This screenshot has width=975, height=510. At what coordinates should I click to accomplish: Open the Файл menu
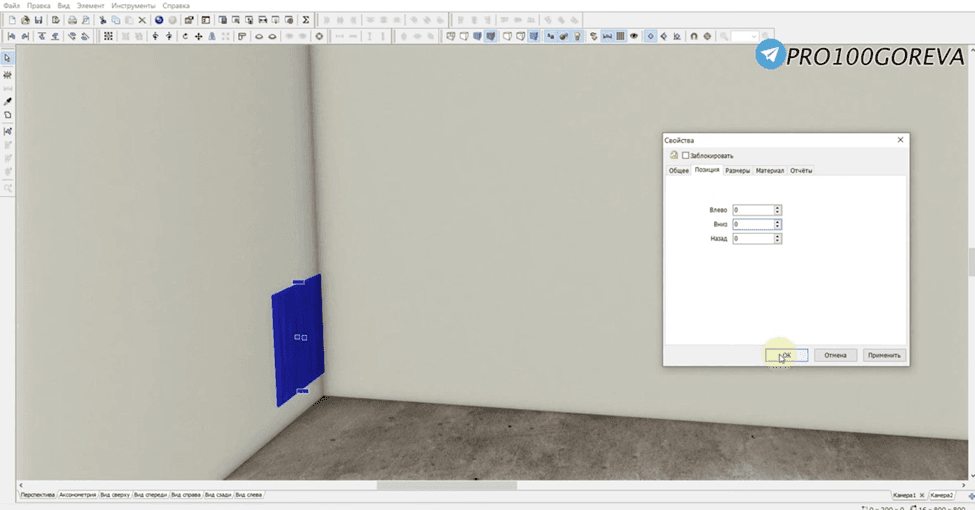(x=11, y=6)
